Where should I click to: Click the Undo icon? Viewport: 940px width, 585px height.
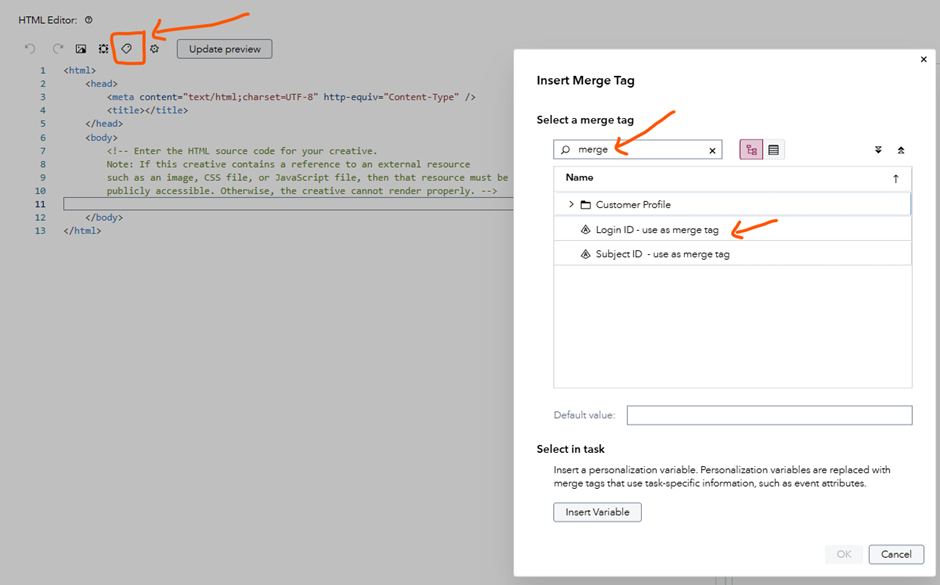[30, 48]
